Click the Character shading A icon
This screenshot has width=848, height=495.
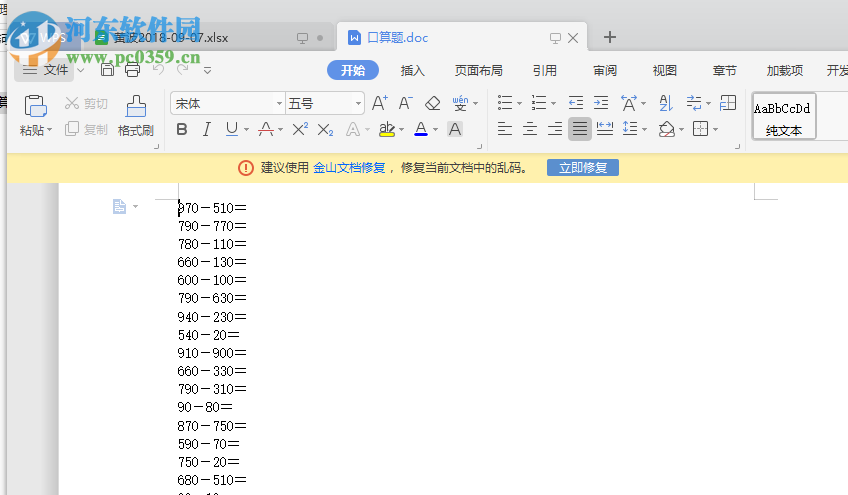tap(455, 129)
